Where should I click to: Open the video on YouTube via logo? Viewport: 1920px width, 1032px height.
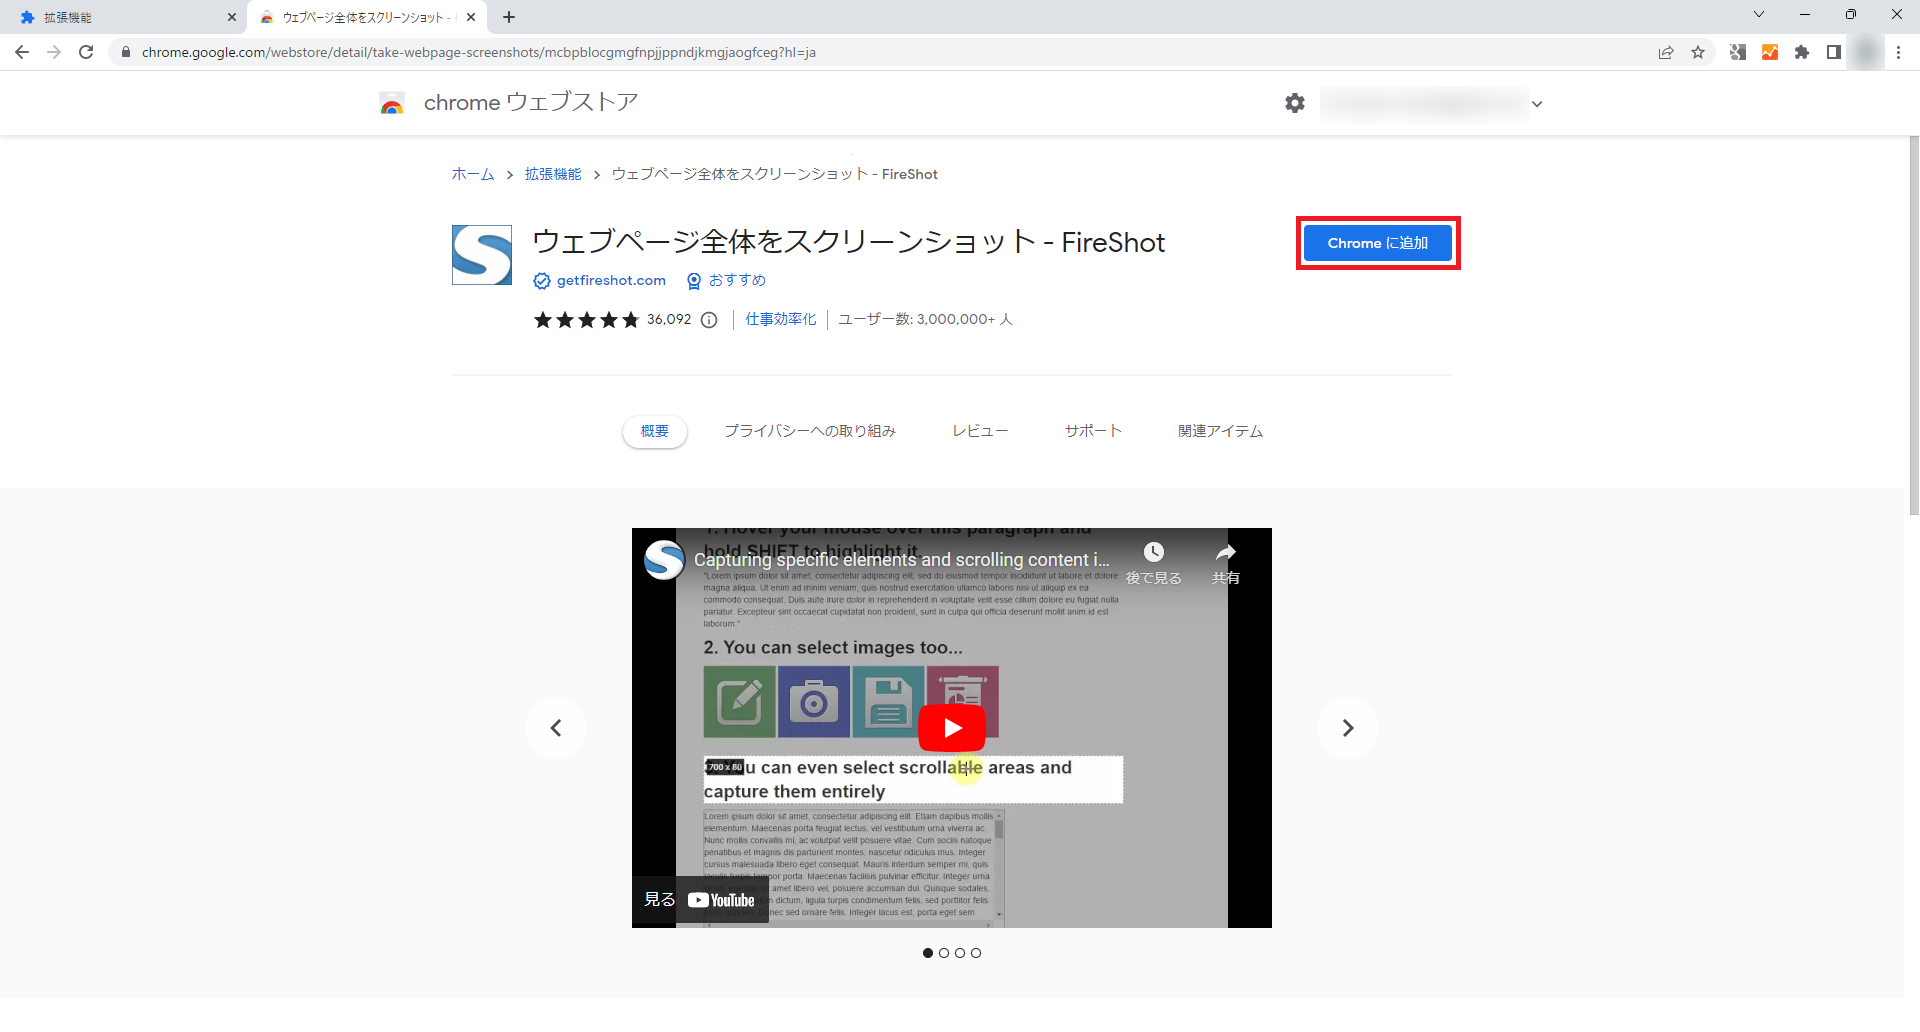click(721, 900)
